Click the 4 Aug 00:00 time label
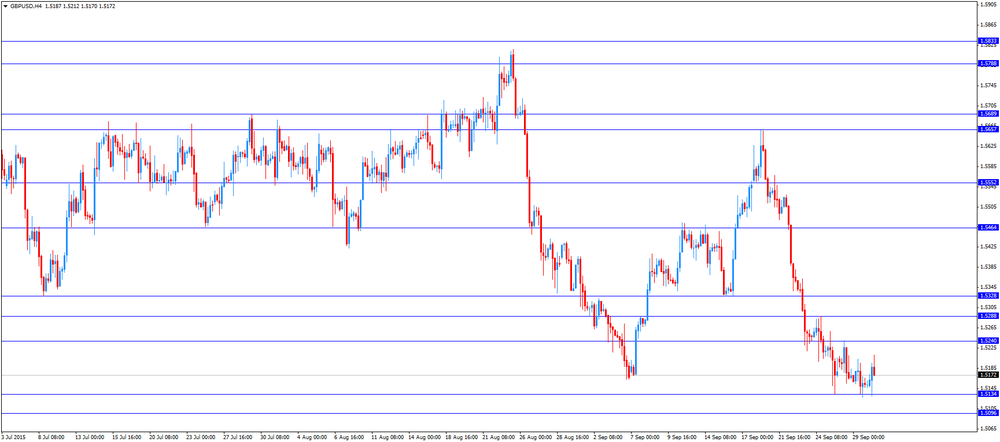This screenshot has width=1000, height=442. pyautogui.click(x=312, y=438)
